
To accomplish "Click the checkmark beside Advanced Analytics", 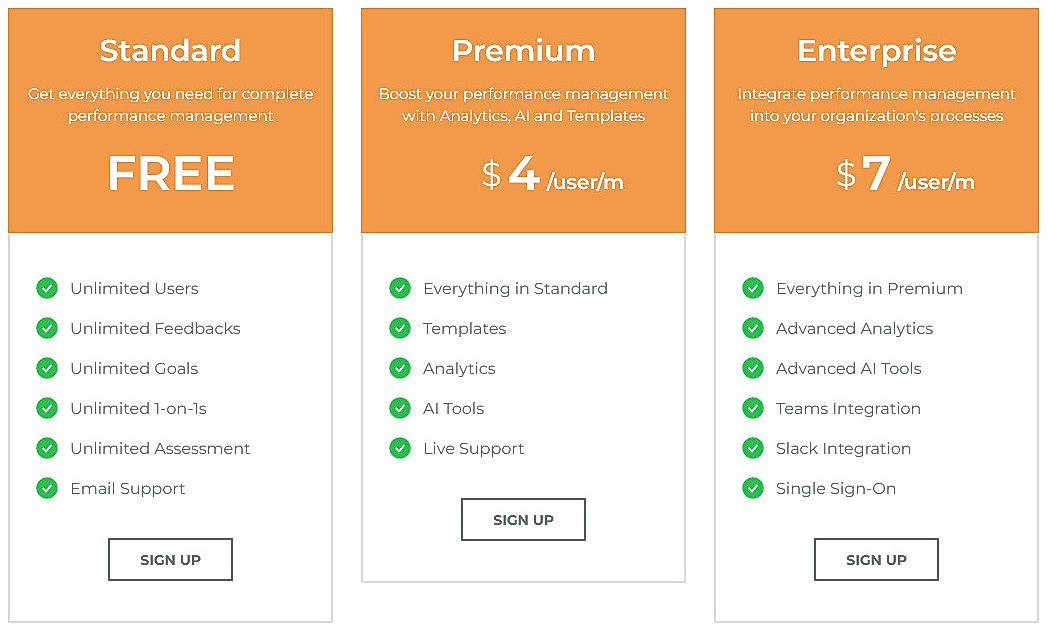I will (753, 328).
